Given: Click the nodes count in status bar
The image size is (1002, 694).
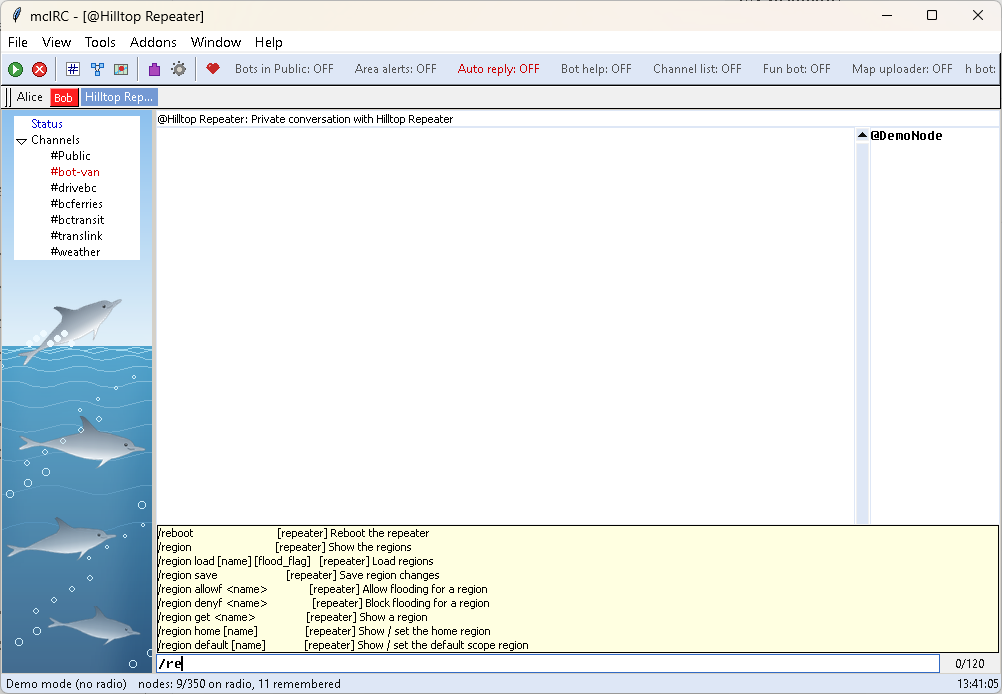Looking at the screenshot, I should (x=239, y=684).
